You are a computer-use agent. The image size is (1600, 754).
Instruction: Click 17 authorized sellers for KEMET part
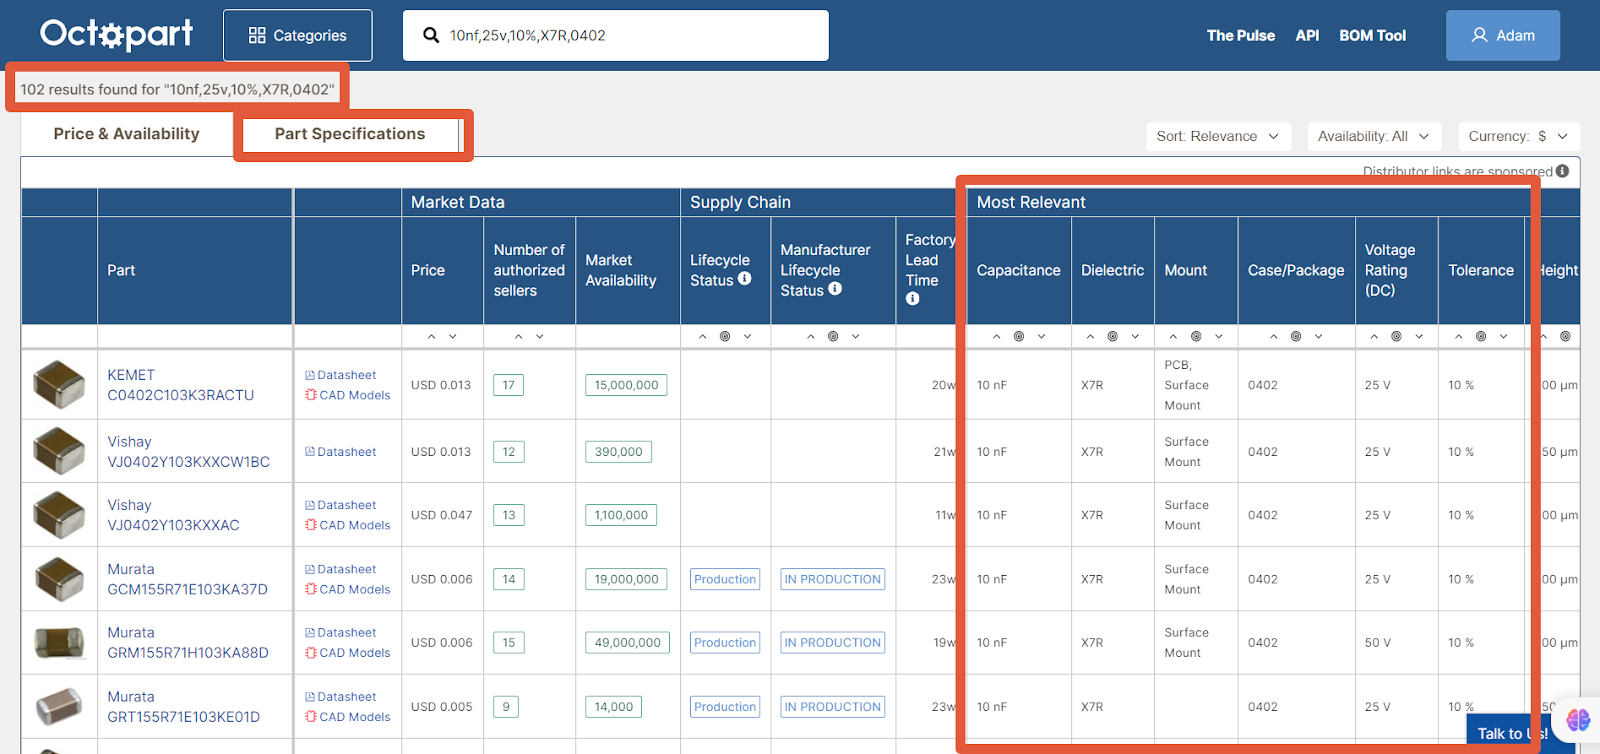coord(509,385)
